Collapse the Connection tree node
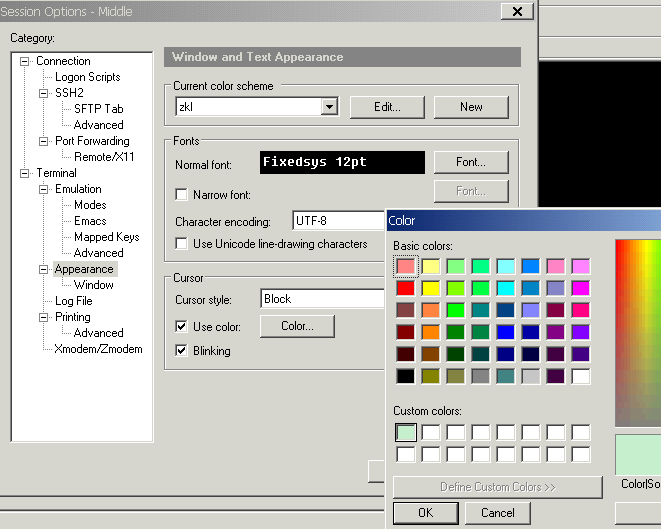 click(24, 62)
